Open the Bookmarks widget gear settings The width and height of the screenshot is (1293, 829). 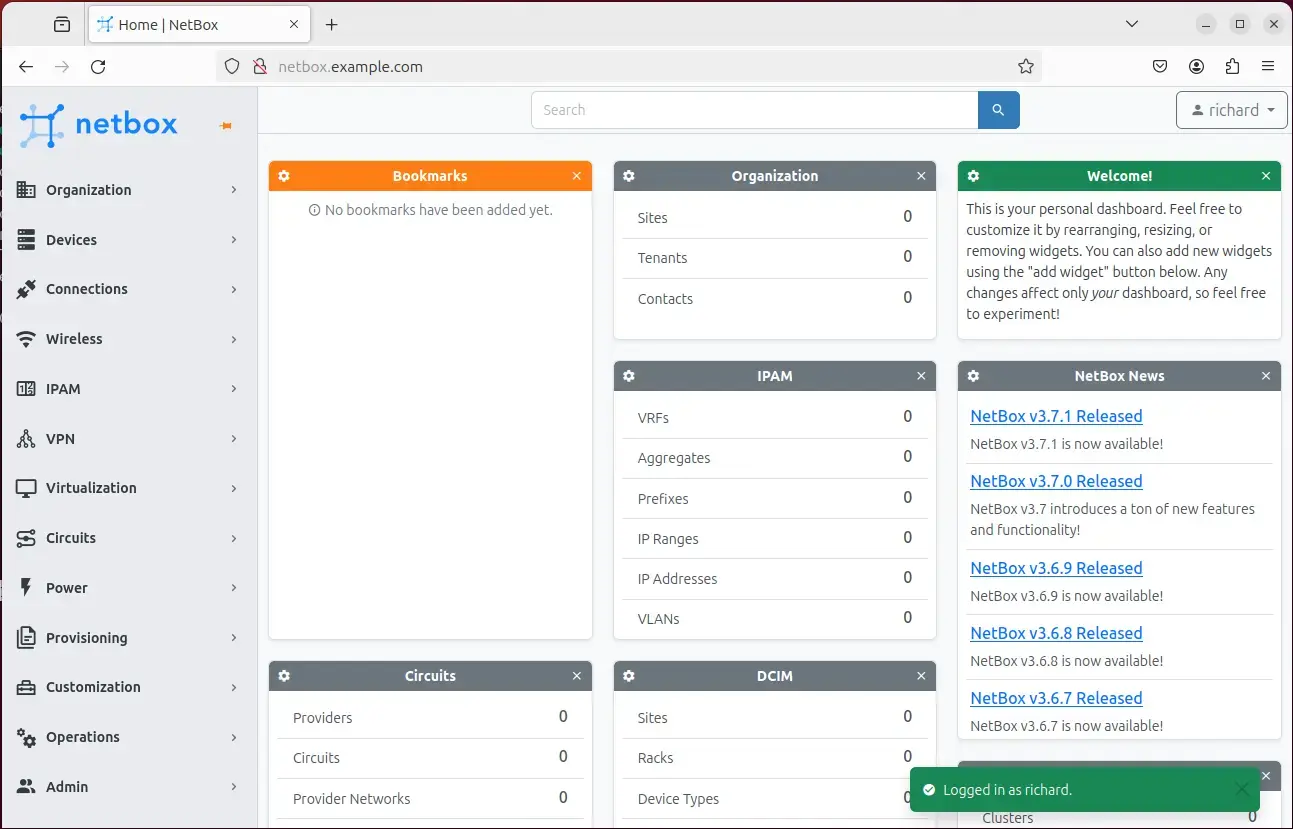point(284,176)
